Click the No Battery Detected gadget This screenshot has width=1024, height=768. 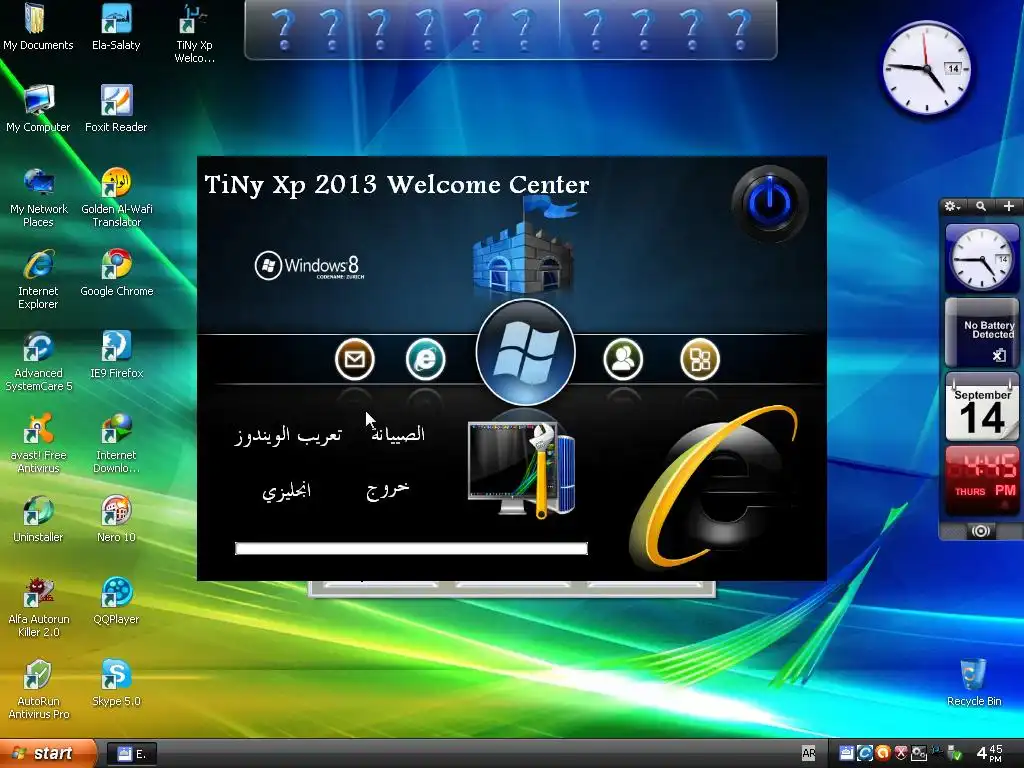[982, 332]
